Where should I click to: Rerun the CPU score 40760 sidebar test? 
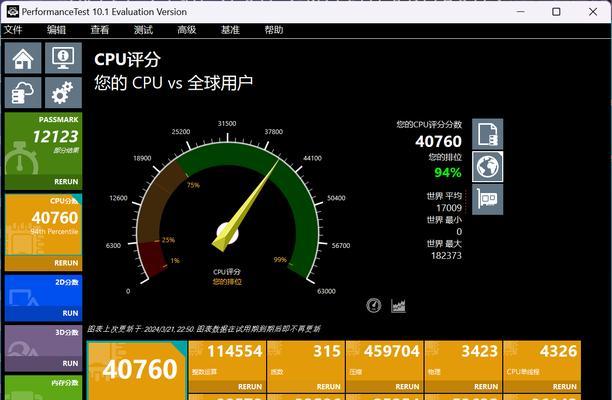click(x=66, y=263)
